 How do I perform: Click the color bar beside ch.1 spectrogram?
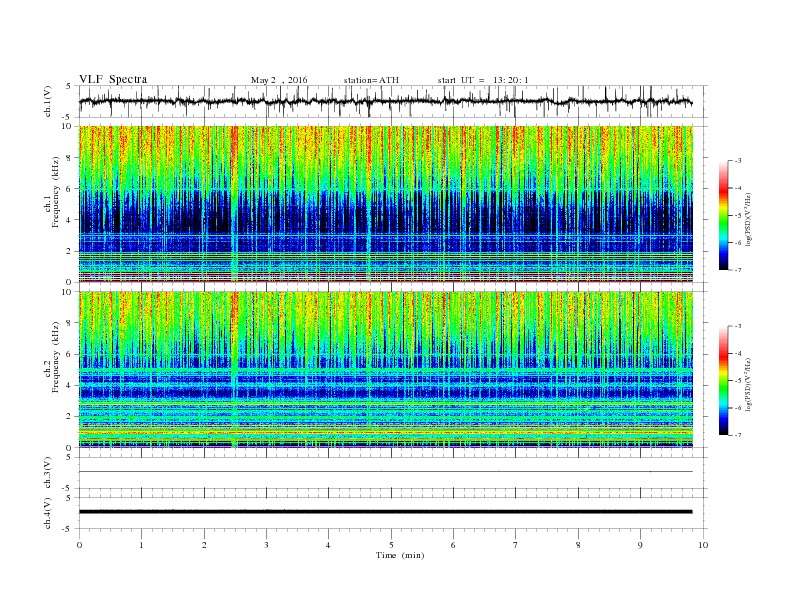point(724,215)
